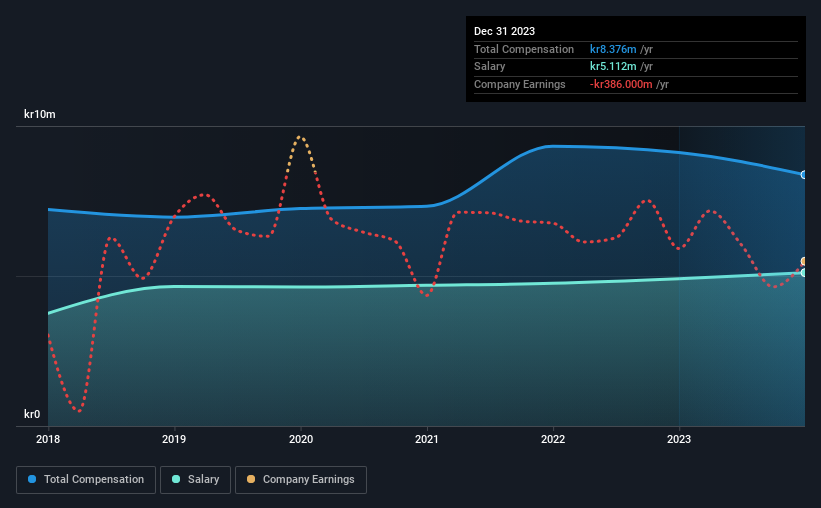The width and height of the screenshot is (821, 508).
Task: Click the kr5.112m Salary value in the tooltip
Action: pos(613,67)
